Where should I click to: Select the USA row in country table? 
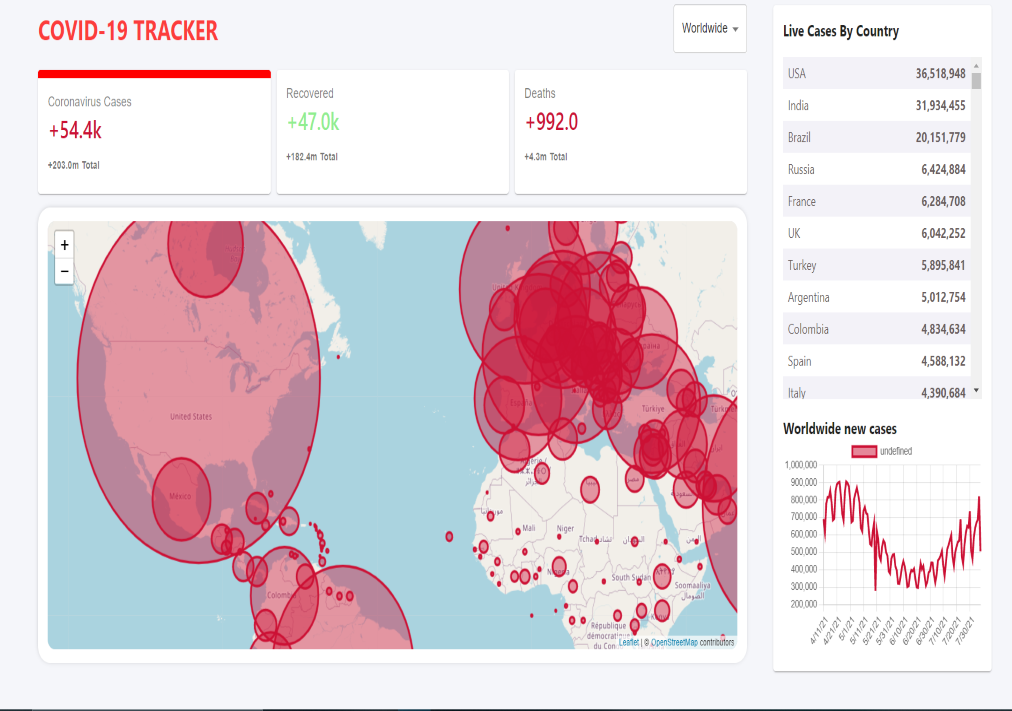click(875, 74)
